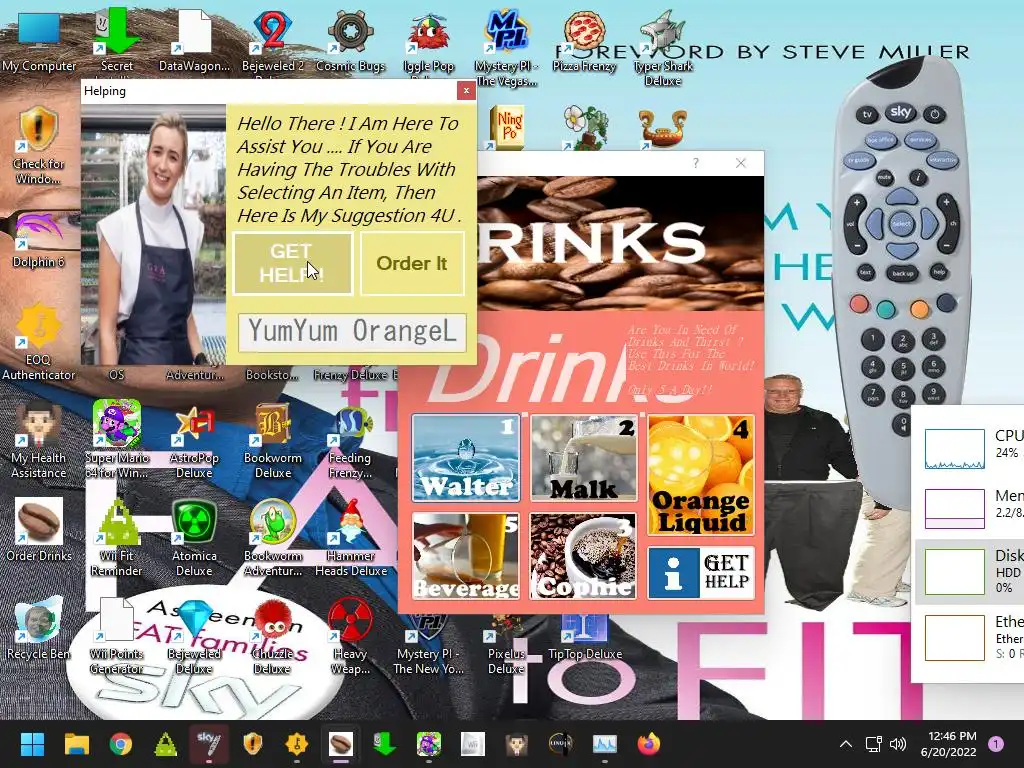Launch Bookworm Adventures desktop icon

coord(272,537)
